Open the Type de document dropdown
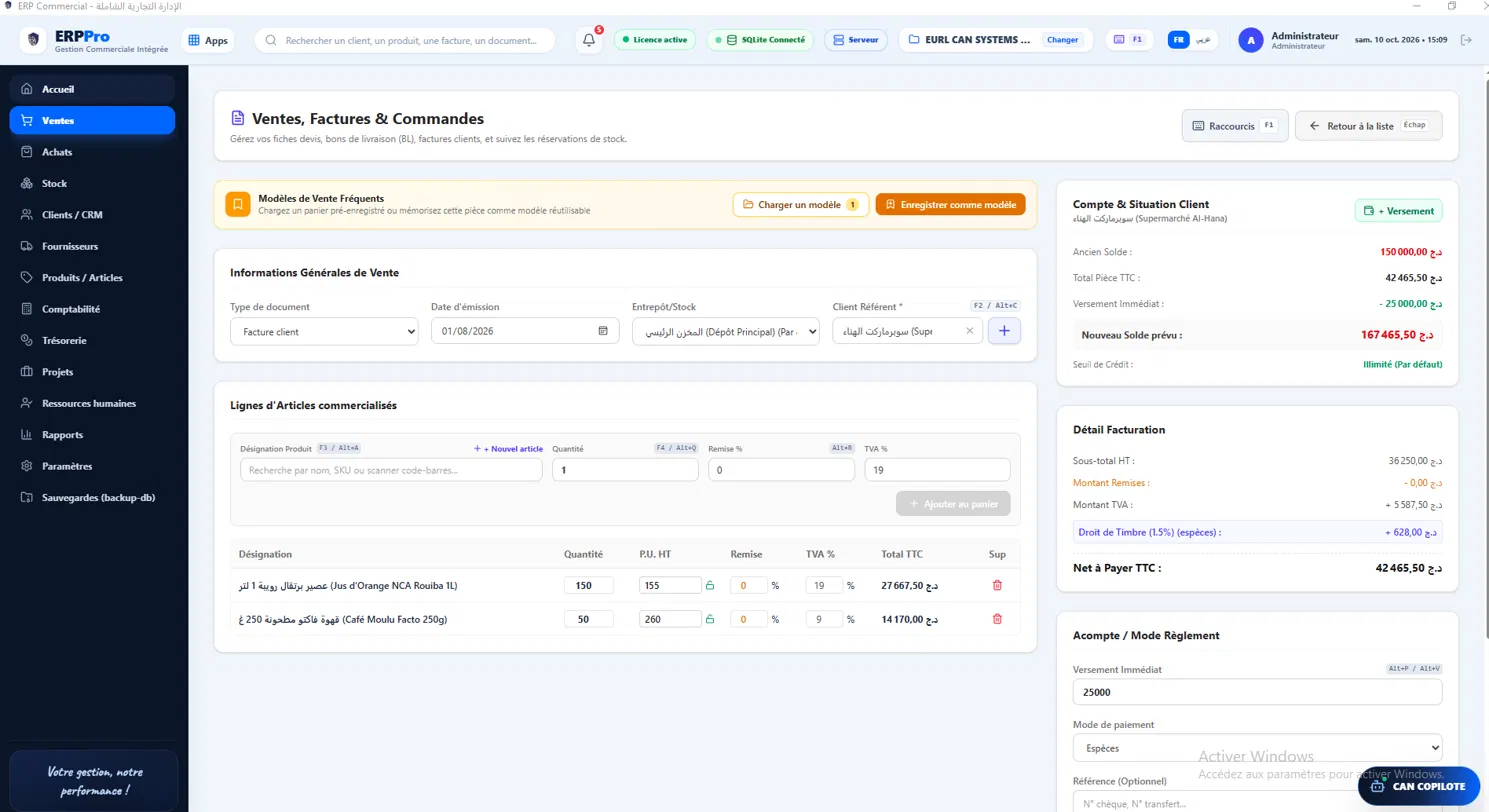 coord(324,331)
